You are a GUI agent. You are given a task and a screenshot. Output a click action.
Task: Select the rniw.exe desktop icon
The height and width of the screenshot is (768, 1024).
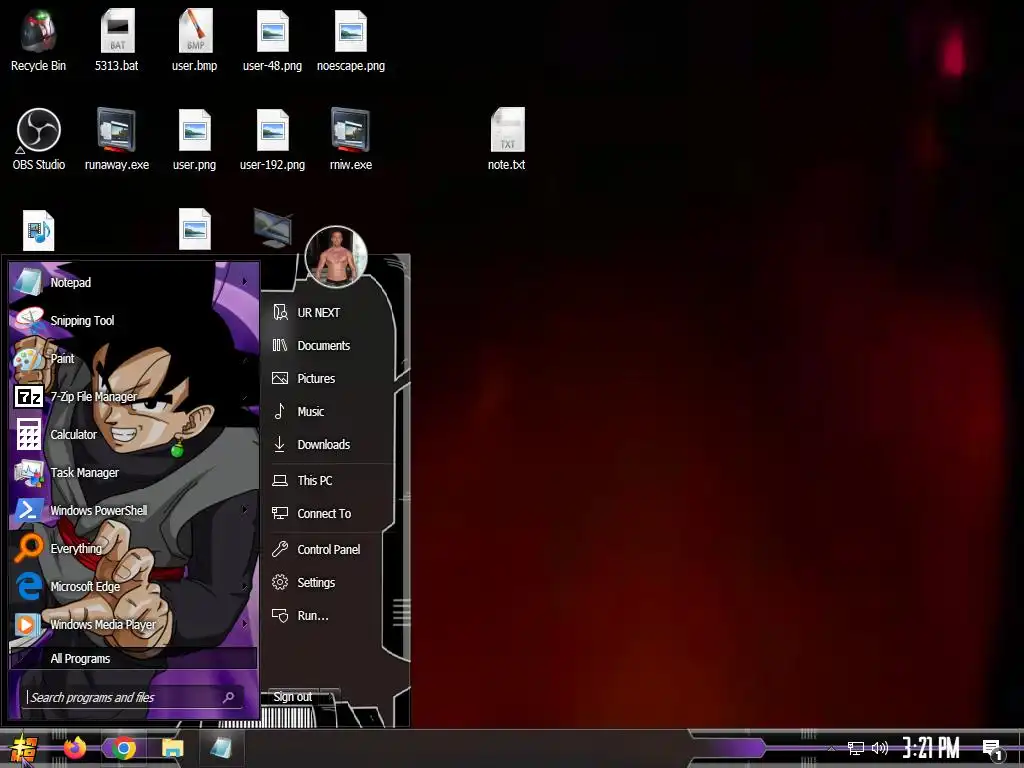click(x=351, y=139)
